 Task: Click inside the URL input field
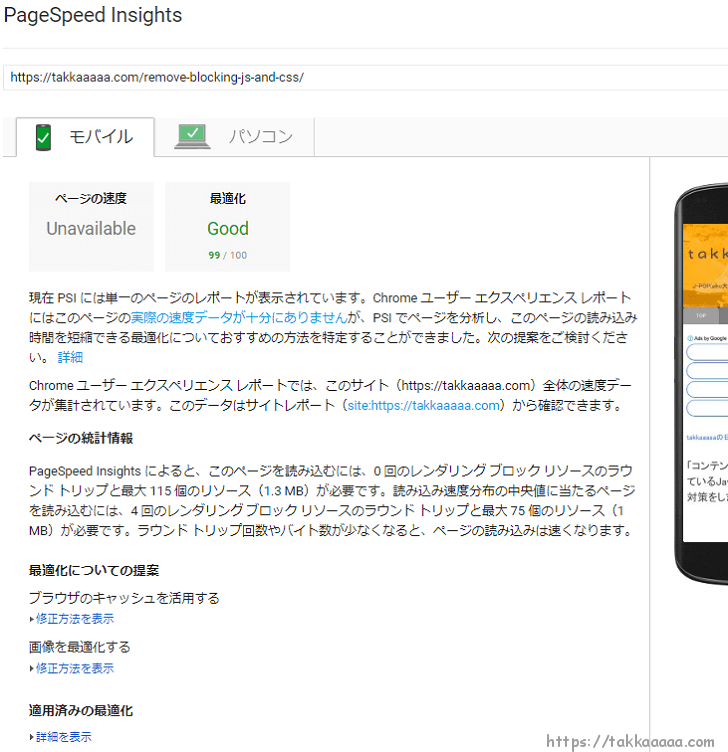tap(360, 78)
